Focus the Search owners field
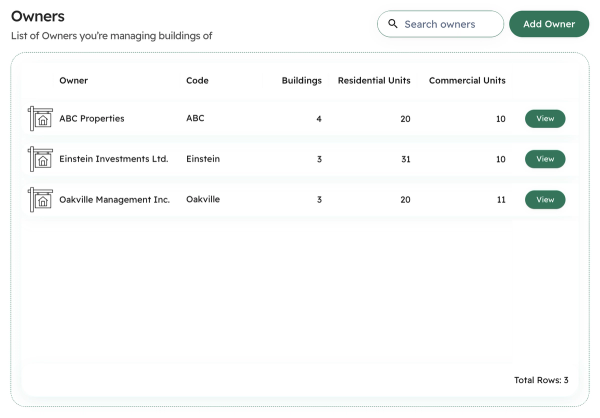Viewport: 600px width, 418px height. click(x=440, y=24)
